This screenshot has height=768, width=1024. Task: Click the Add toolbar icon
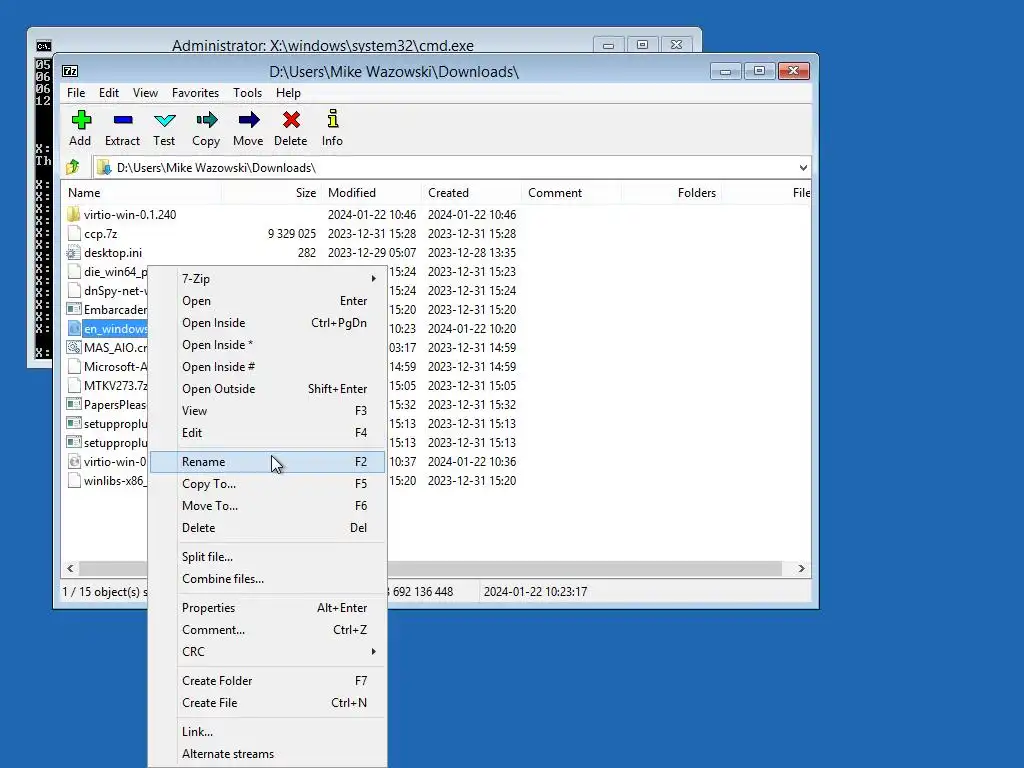point(81,120)
